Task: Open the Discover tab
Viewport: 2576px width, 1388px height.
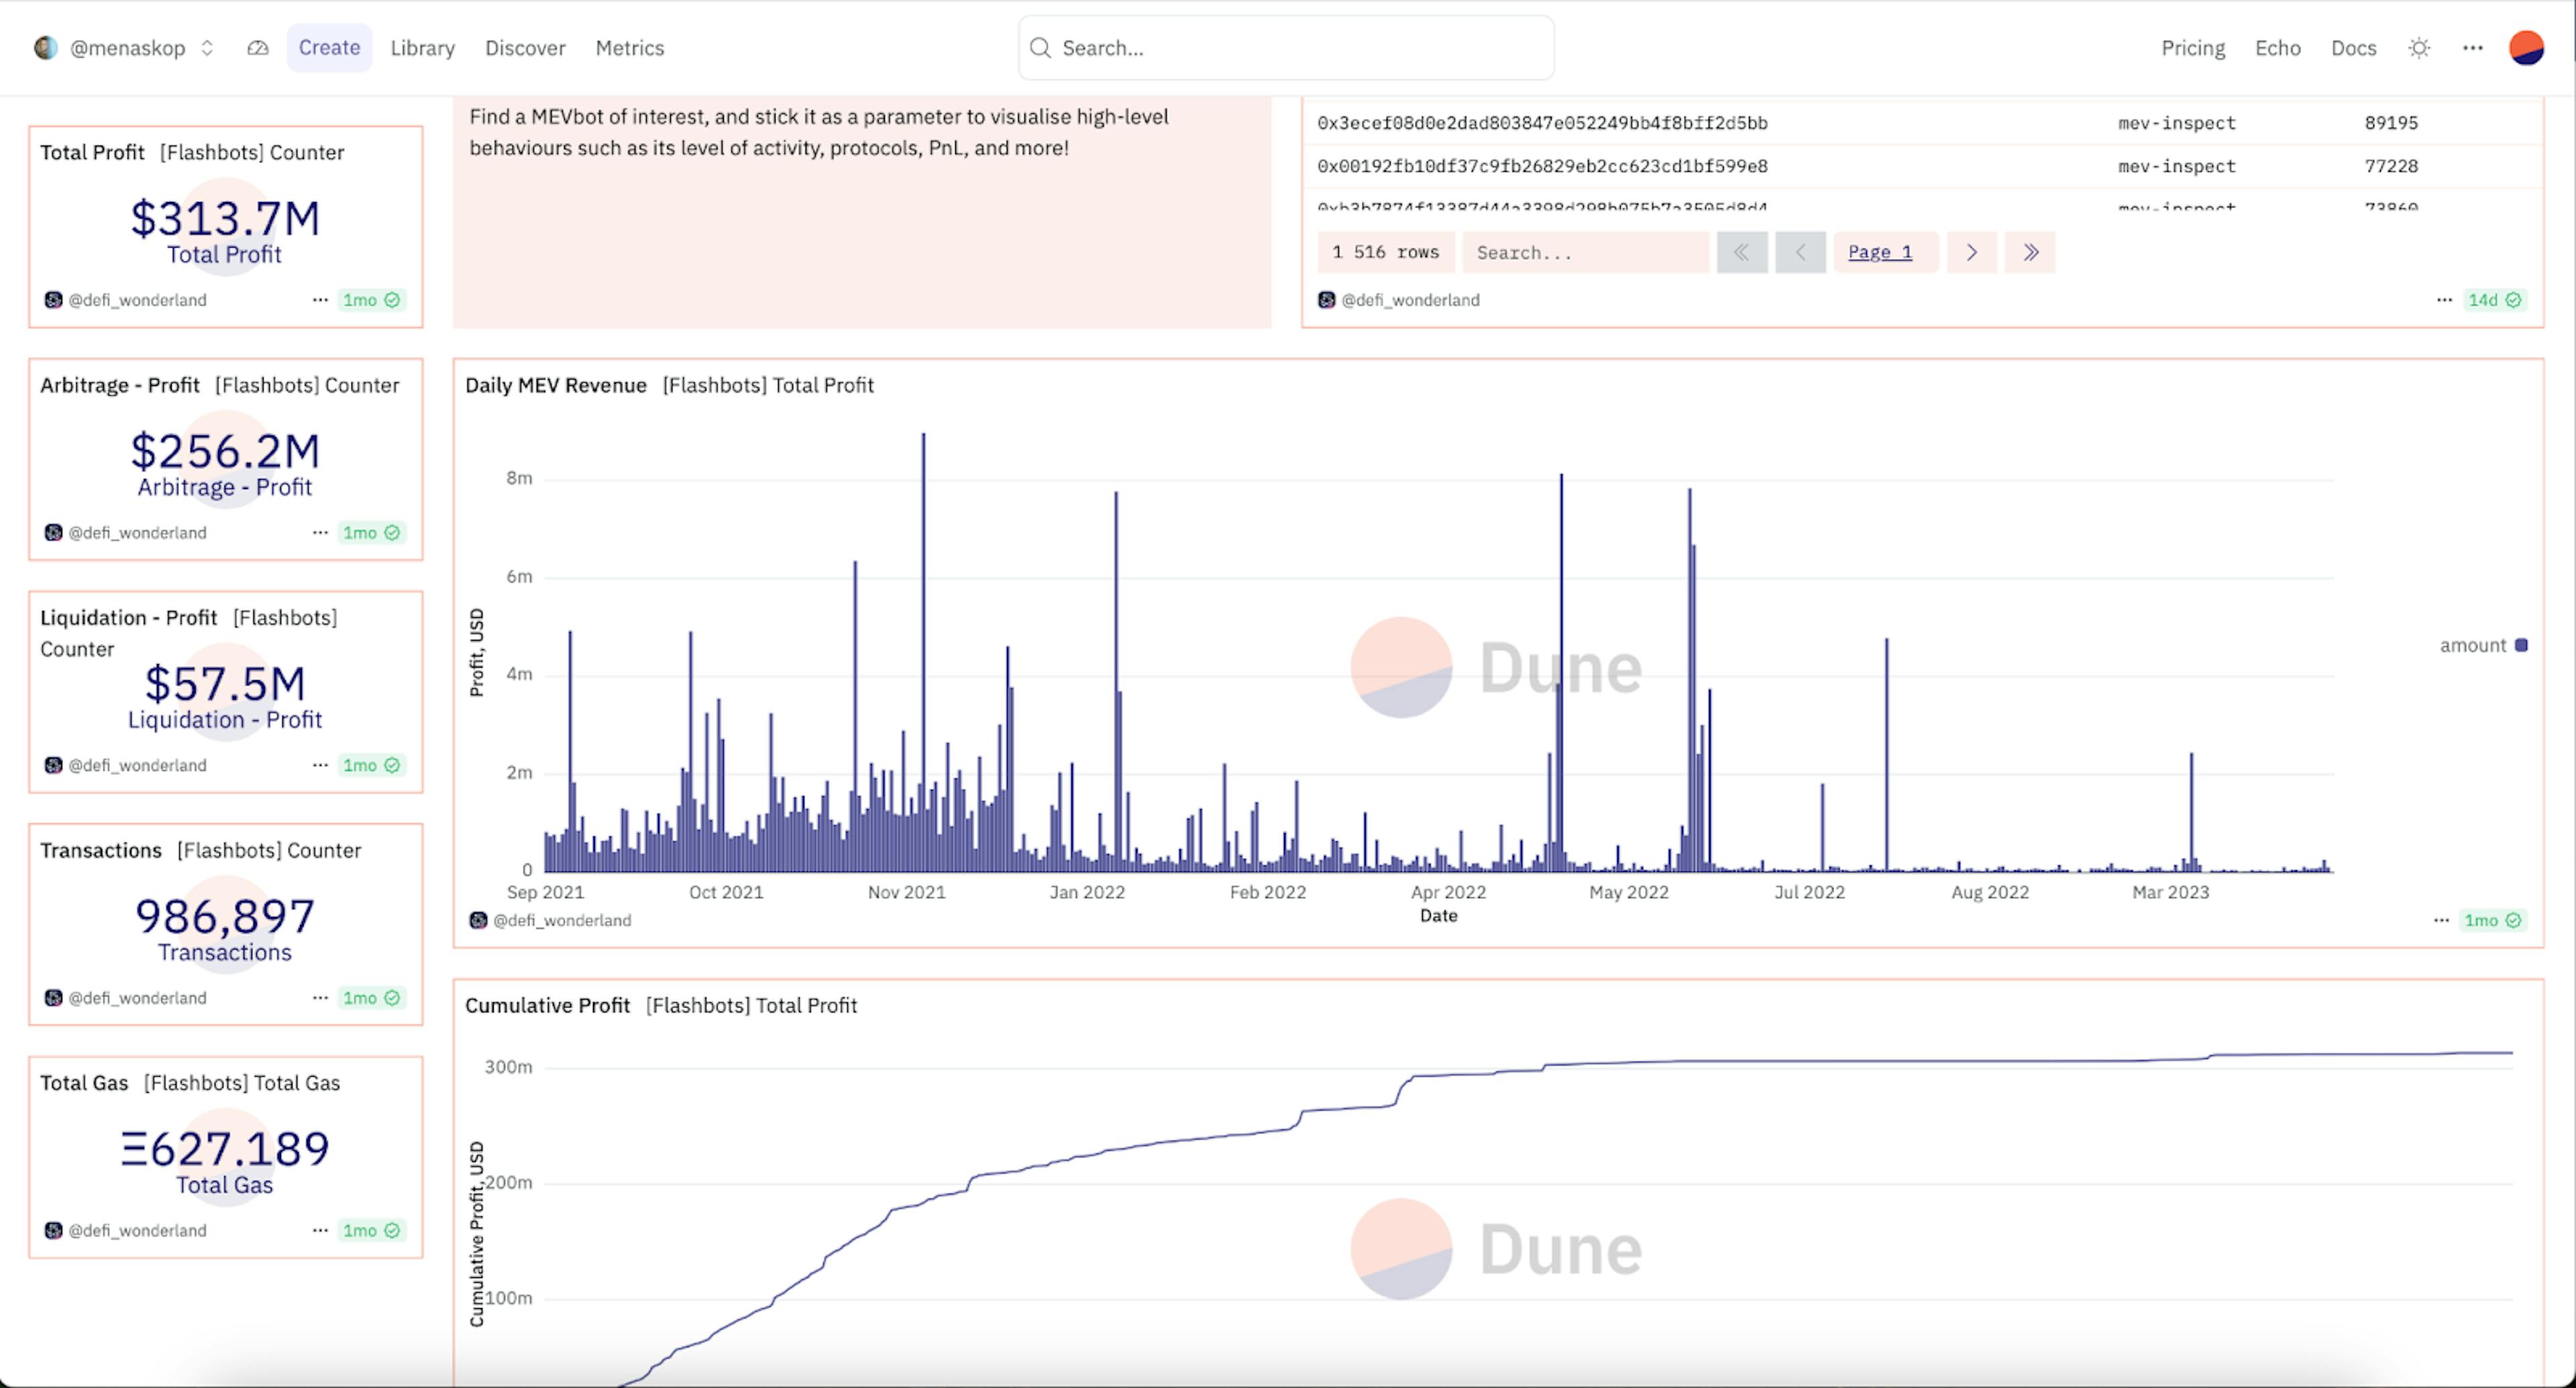Action: 525,48
